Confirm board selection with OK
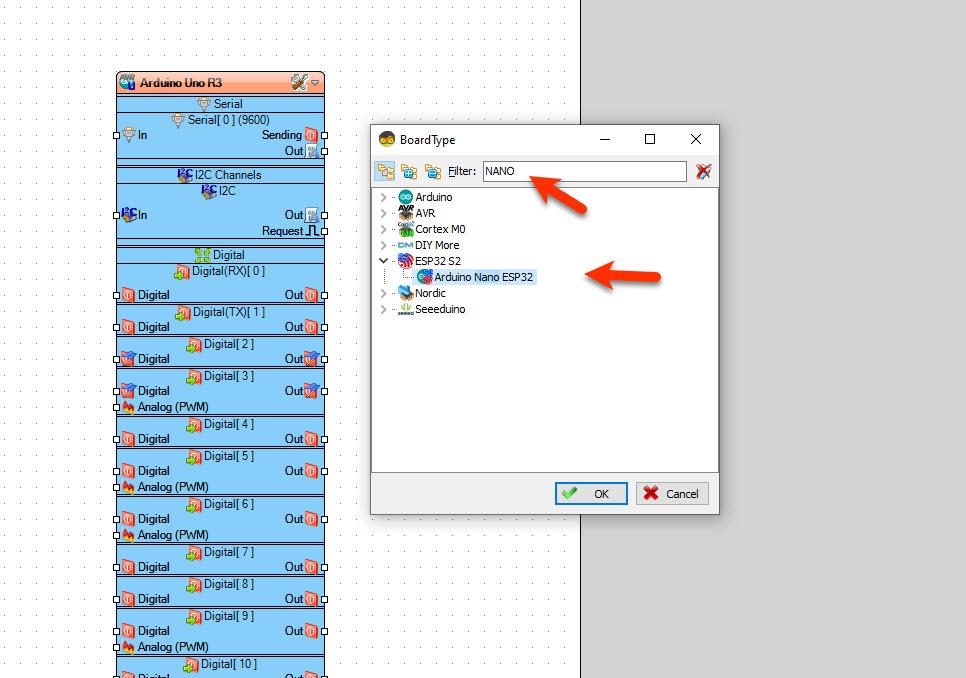Viewport: 966px width, 678px height. pos(591,493)
